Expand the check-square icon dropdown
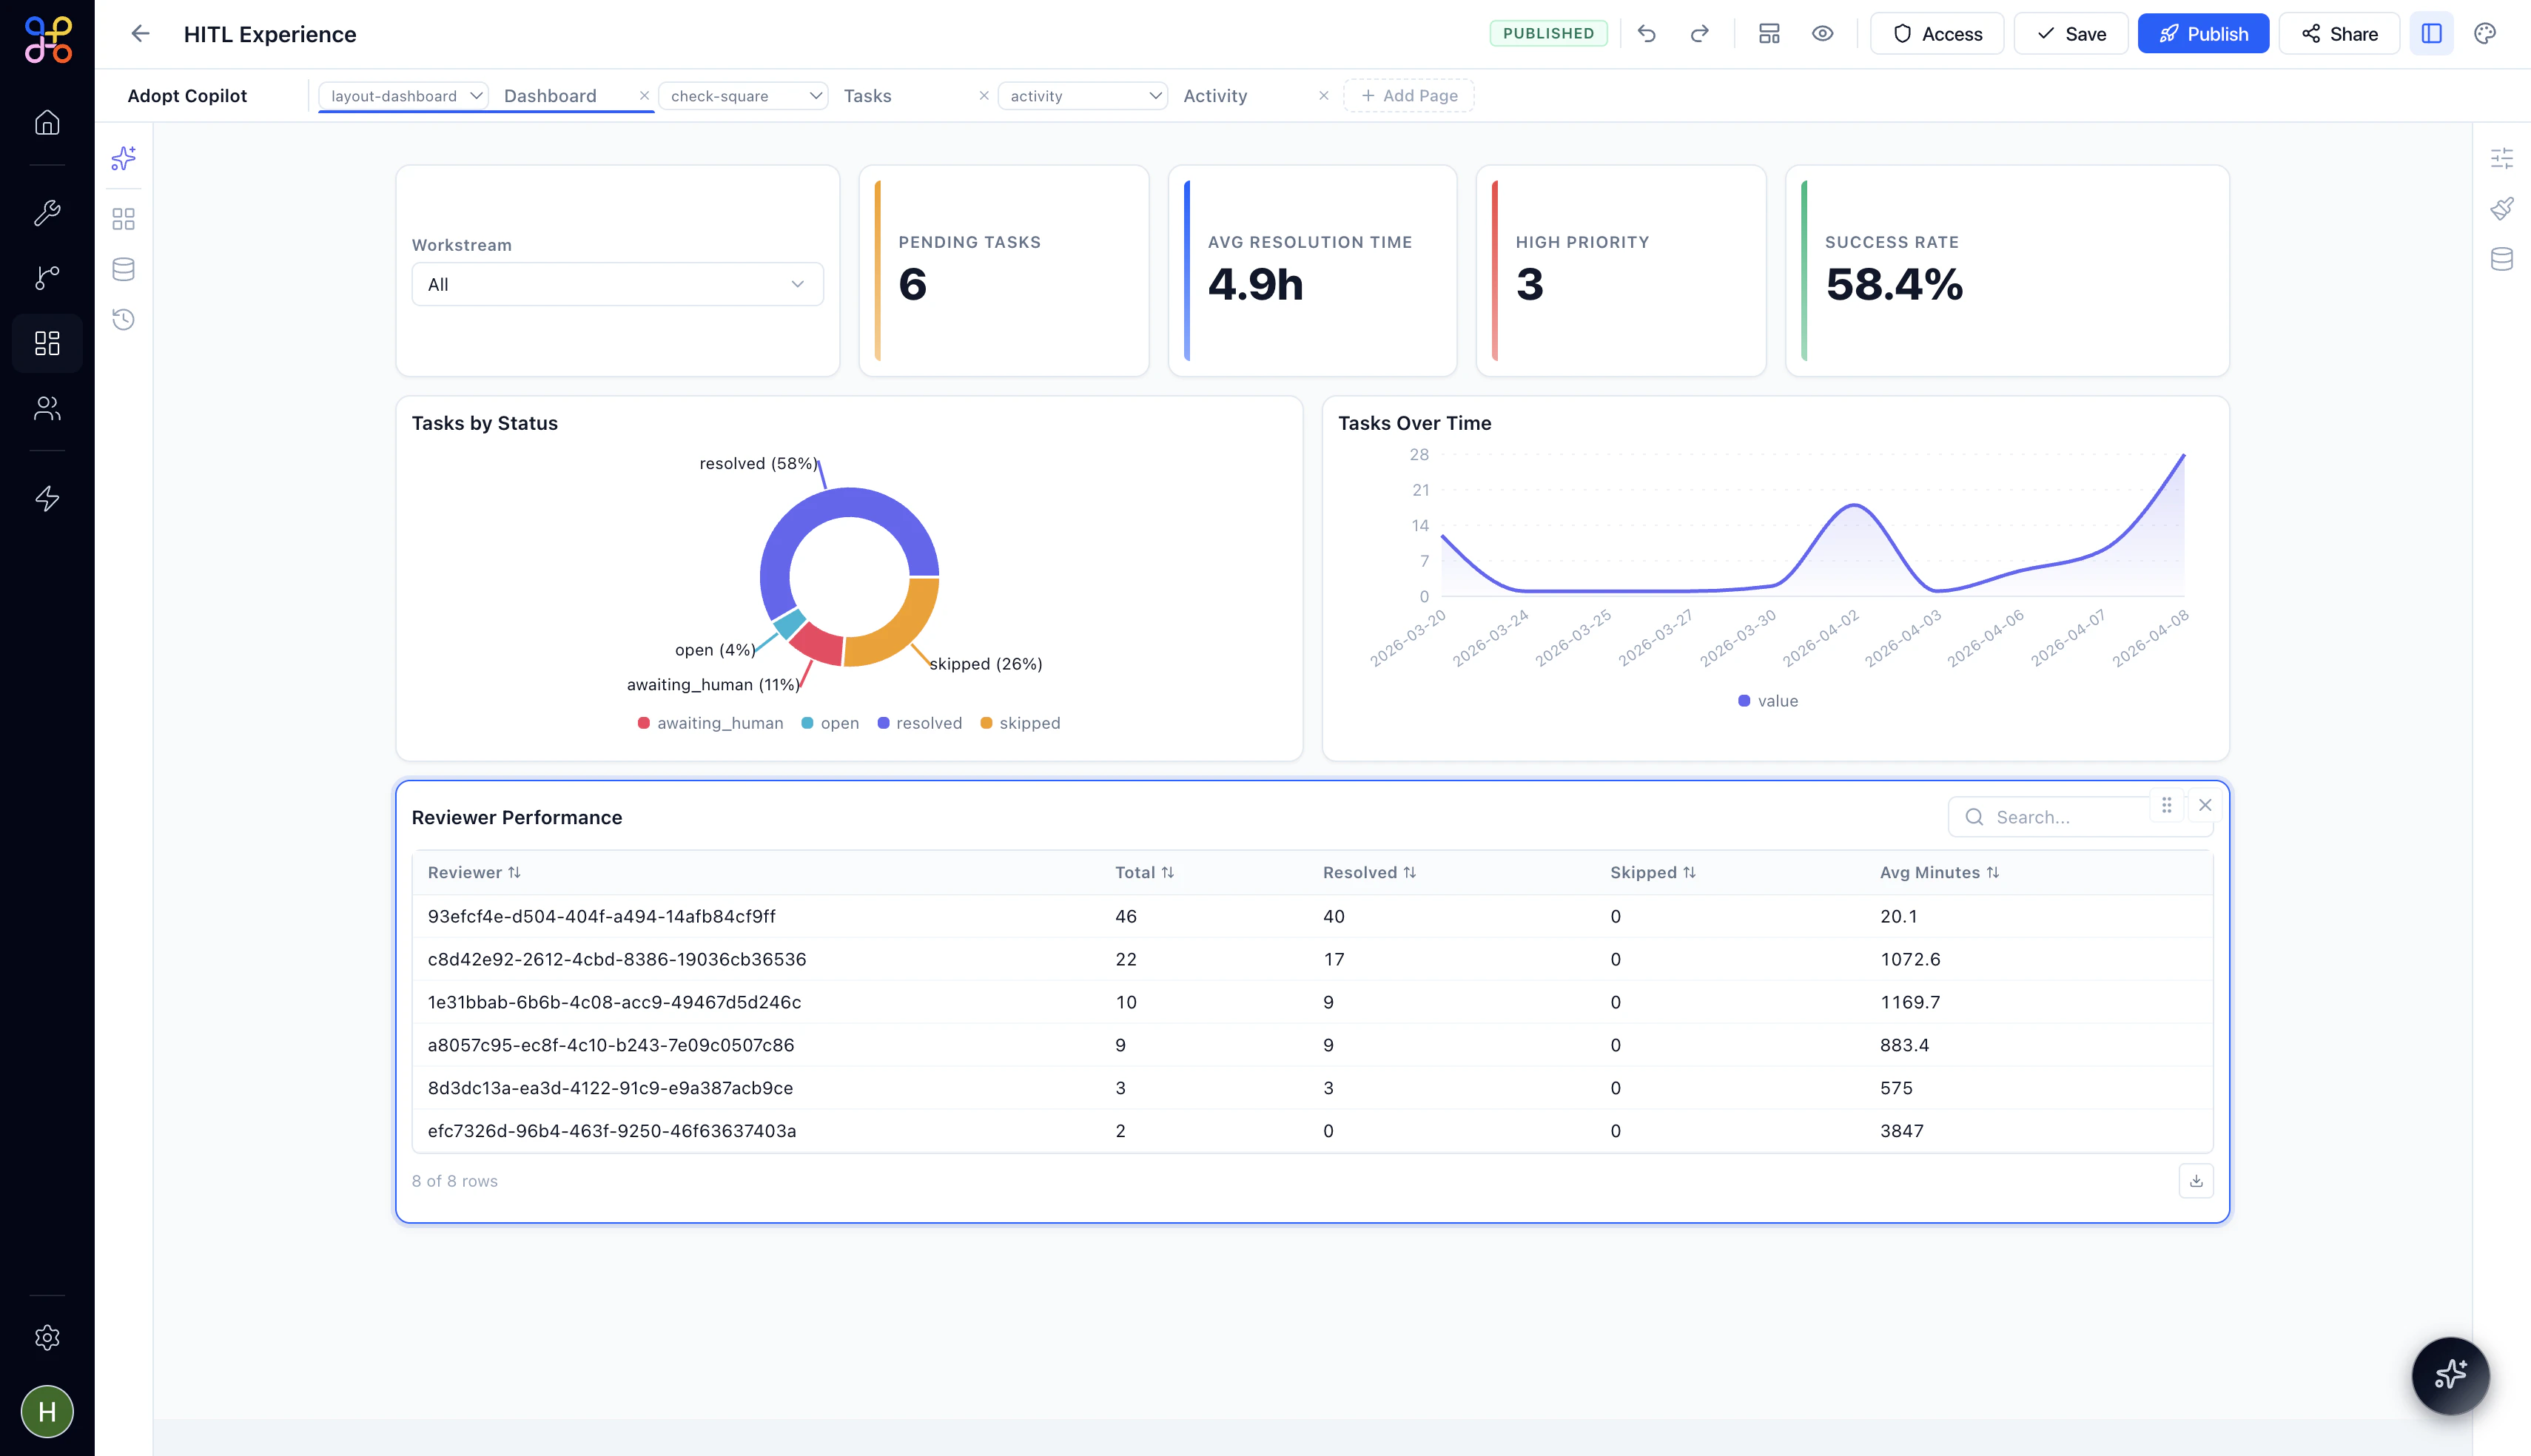 [743, 96]
